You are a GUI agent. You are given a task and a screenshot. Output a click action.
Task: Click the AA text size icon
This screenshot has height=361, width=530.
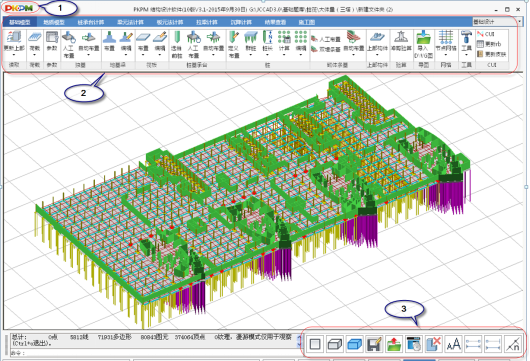click(x=453, y=344)
